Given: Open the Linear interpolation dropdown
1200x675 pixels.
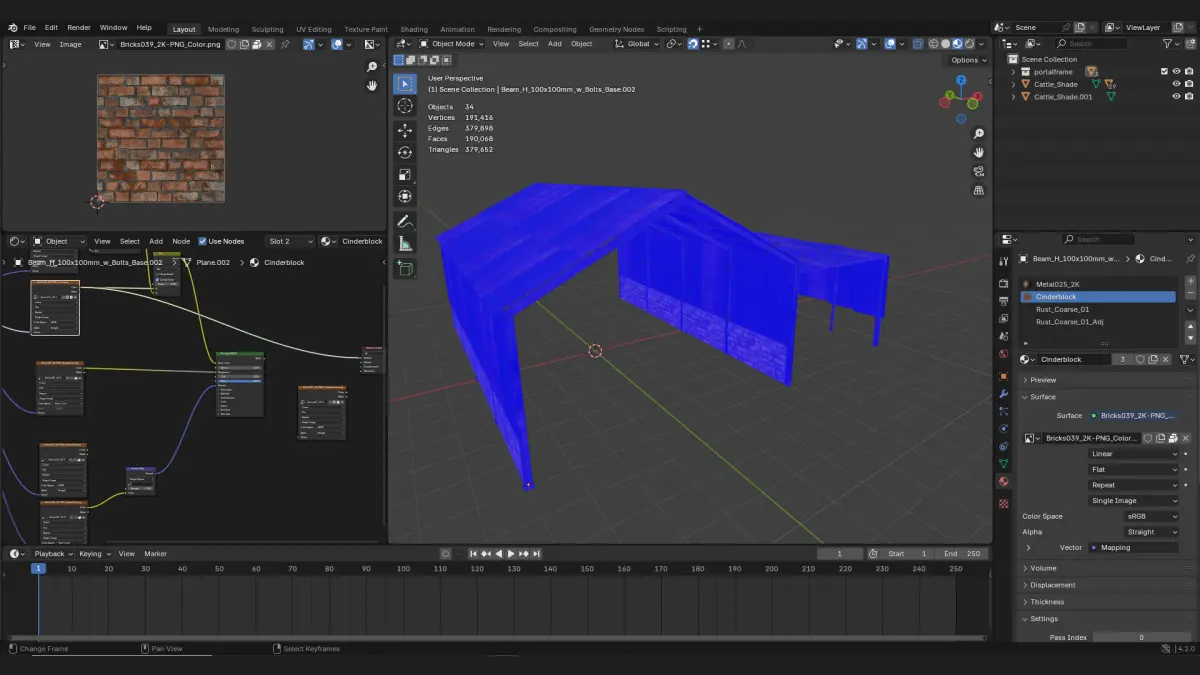Looking at the screenshot, I should (x=1134, y=454).
